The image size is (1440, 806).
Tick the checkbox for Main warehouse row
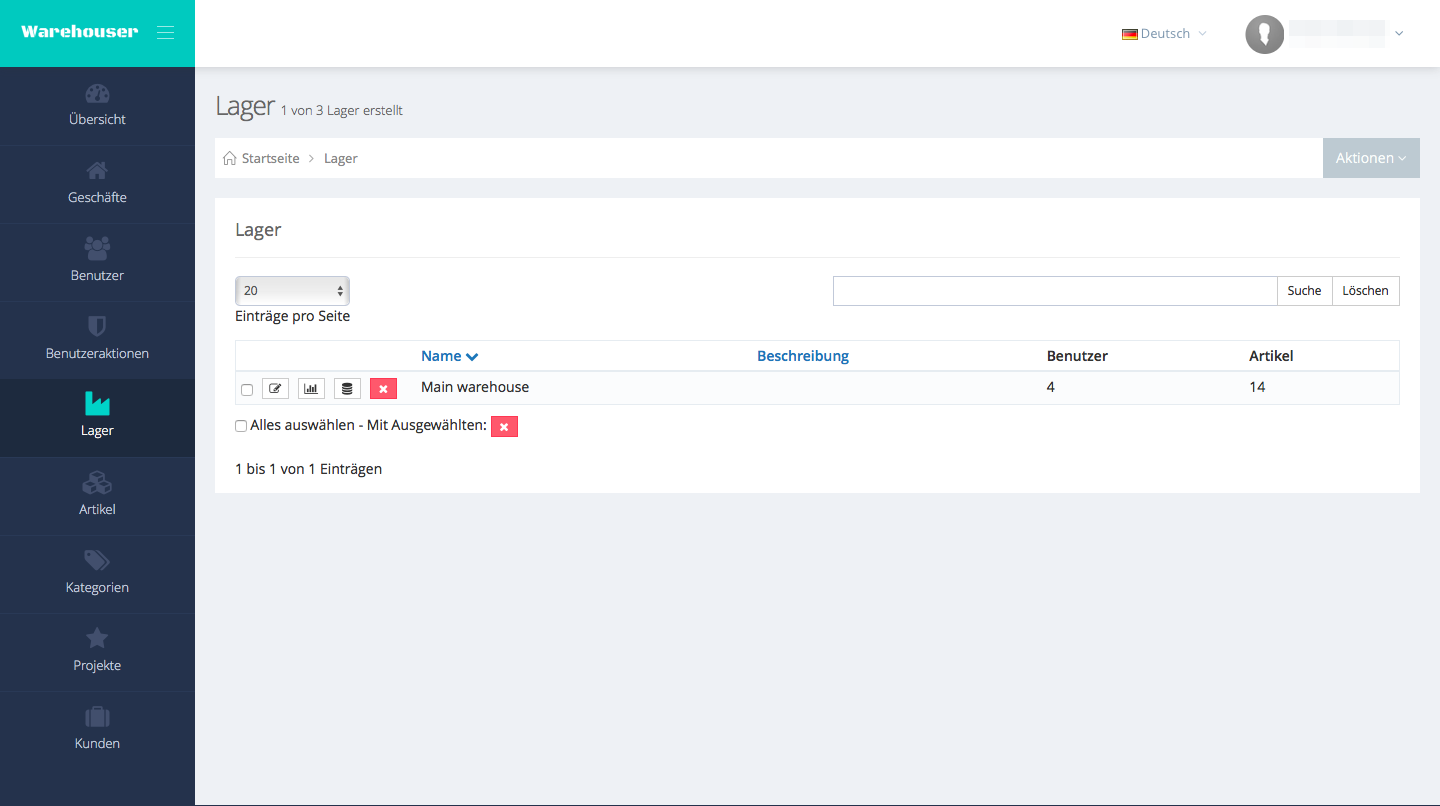(247, 390)
